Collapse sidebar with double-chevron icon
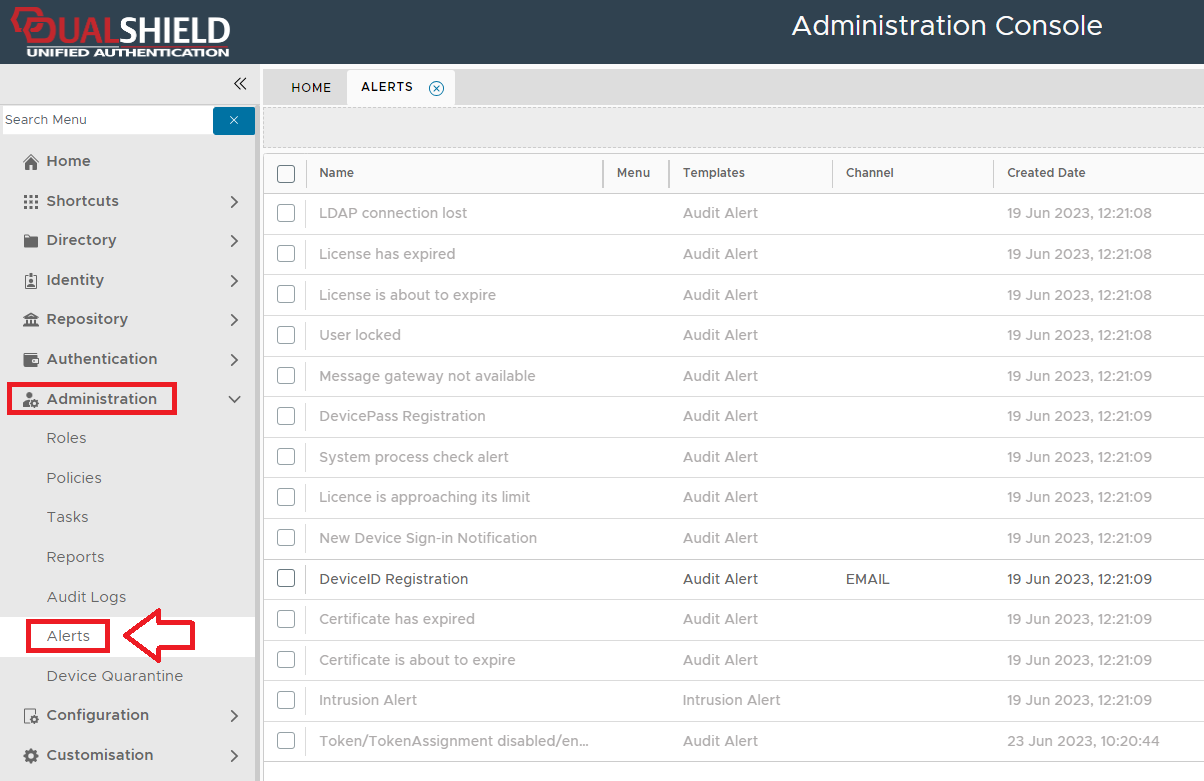1204x781 pixels. click(x=240, y=84)
